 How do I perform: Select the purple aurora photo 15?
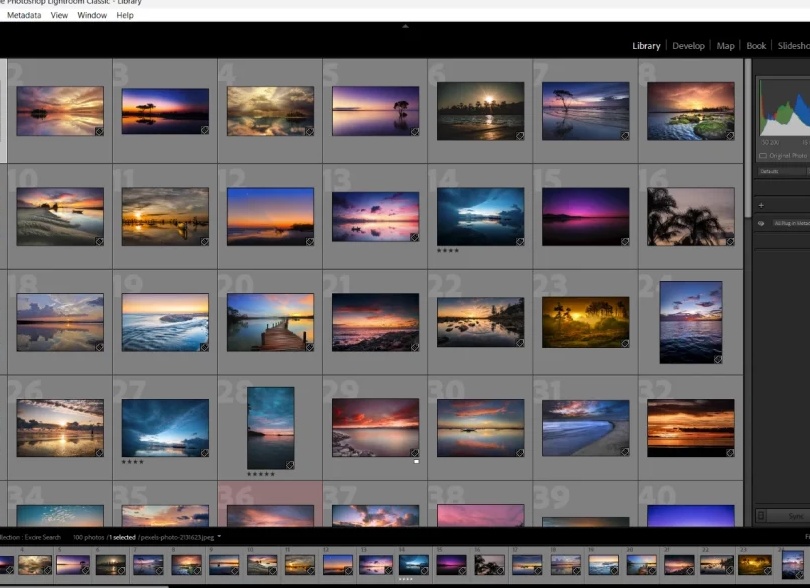(585, 216)
